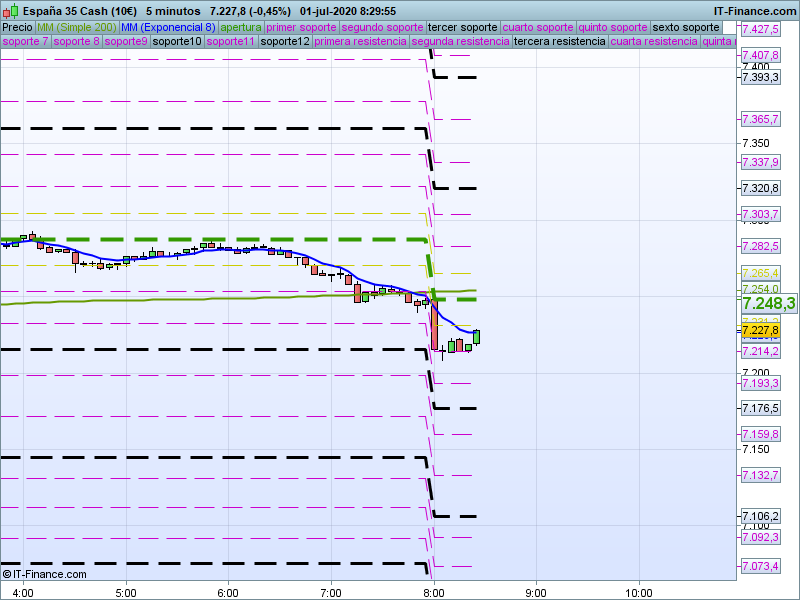
Task: Select the MM (Exponencial 8) indicator label
Action: pyautogui.click(x=168, y=28)
